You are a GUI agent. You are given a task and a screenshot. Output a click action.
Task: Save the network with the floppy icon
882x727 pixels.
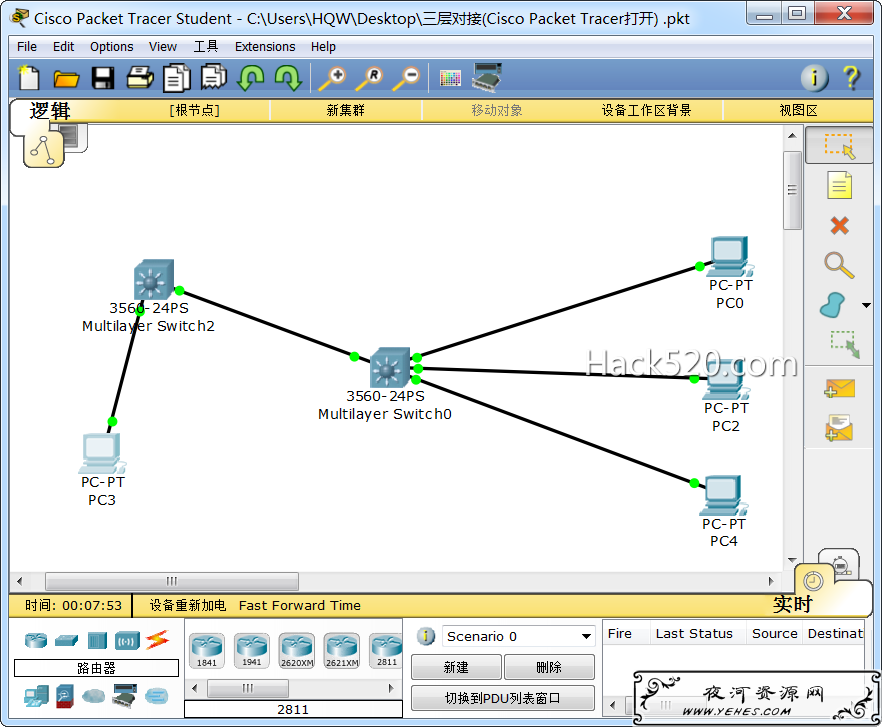click(x=103, y=78)
